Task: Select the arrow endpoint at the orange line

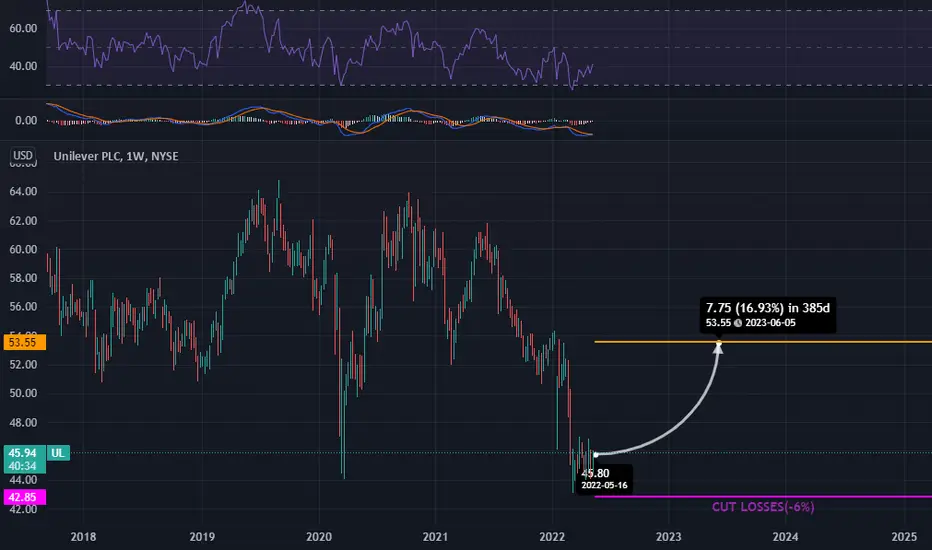Action: [719, 342]
